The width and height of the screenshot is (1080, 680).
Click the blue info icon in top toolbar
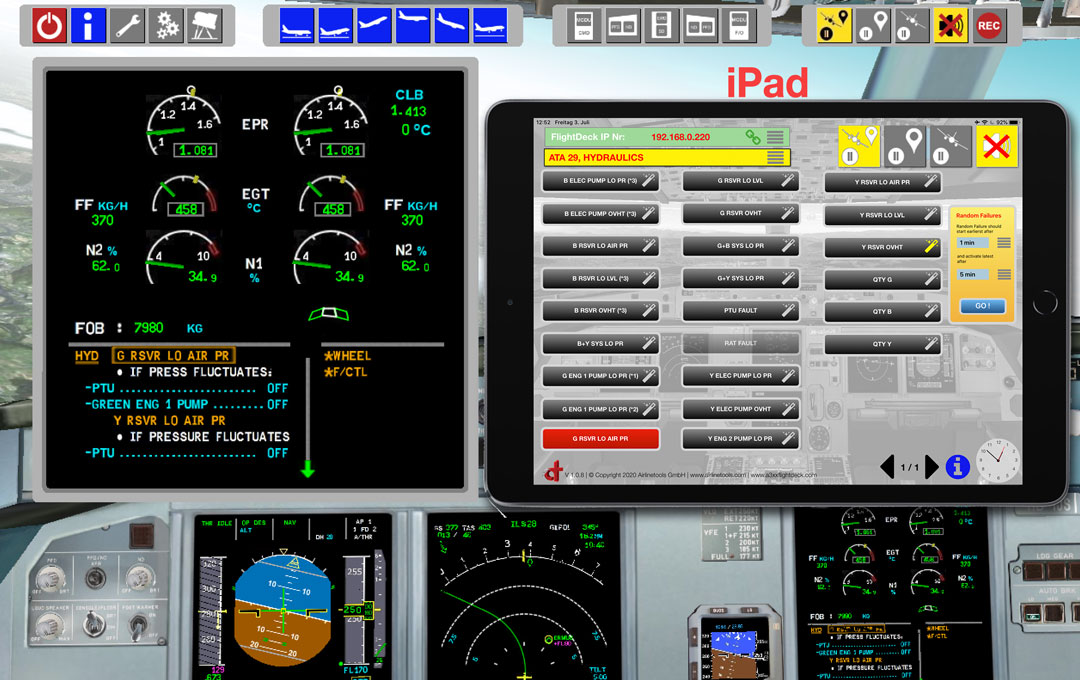[87, 24]
